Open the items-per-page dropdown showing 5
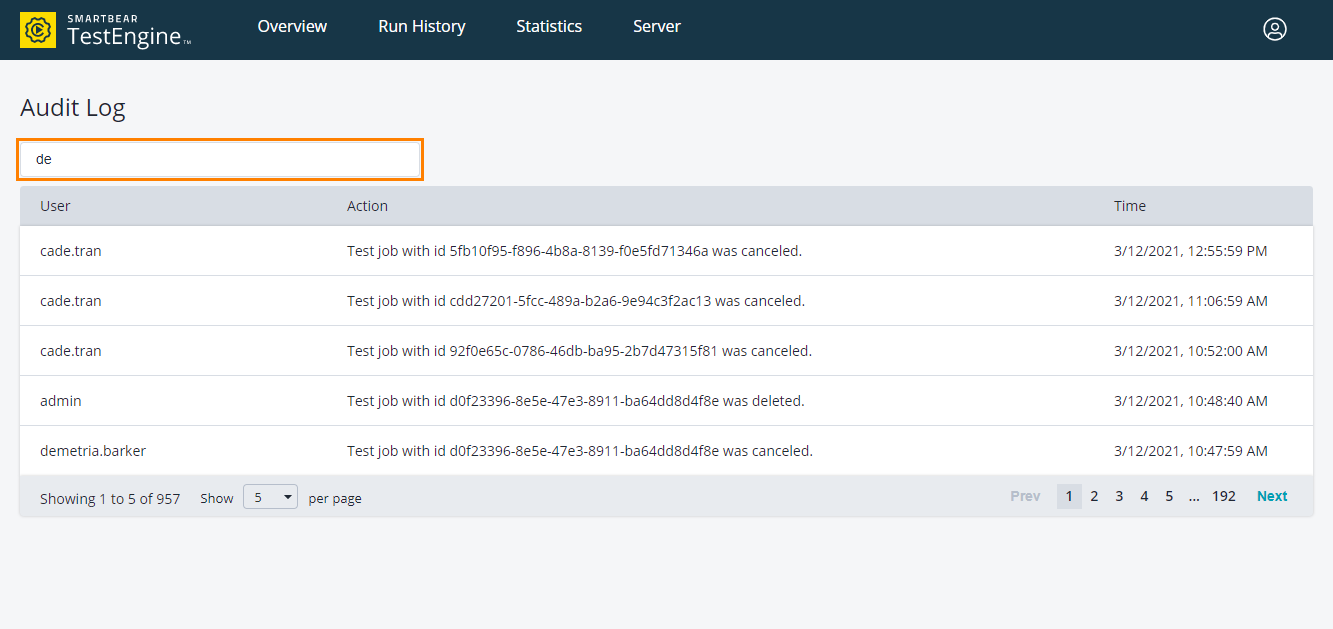Image resolution: width=1333 pixels, height=629 pixels. pos(270,497)
